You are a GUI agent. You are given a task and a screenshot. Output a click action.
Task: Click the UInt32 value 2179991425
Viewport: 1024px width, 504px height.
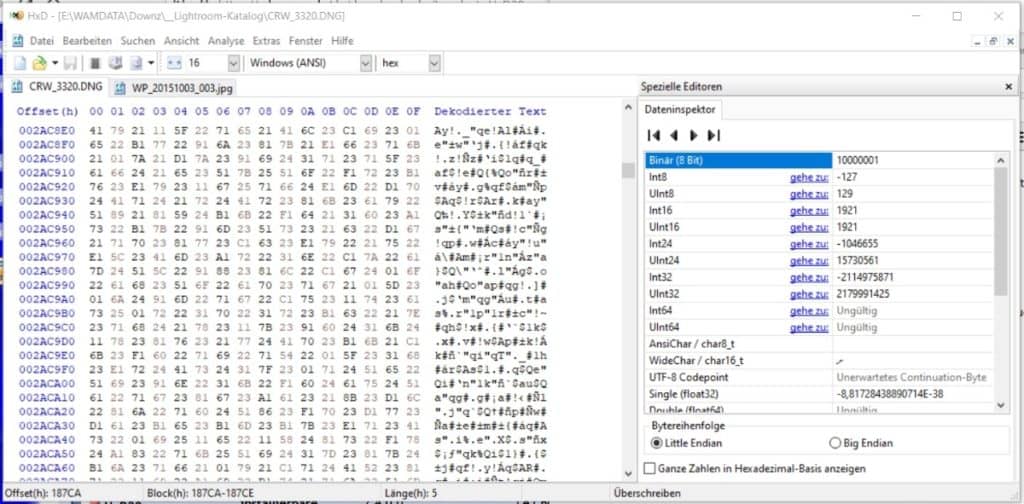click(x=863, y=294)
